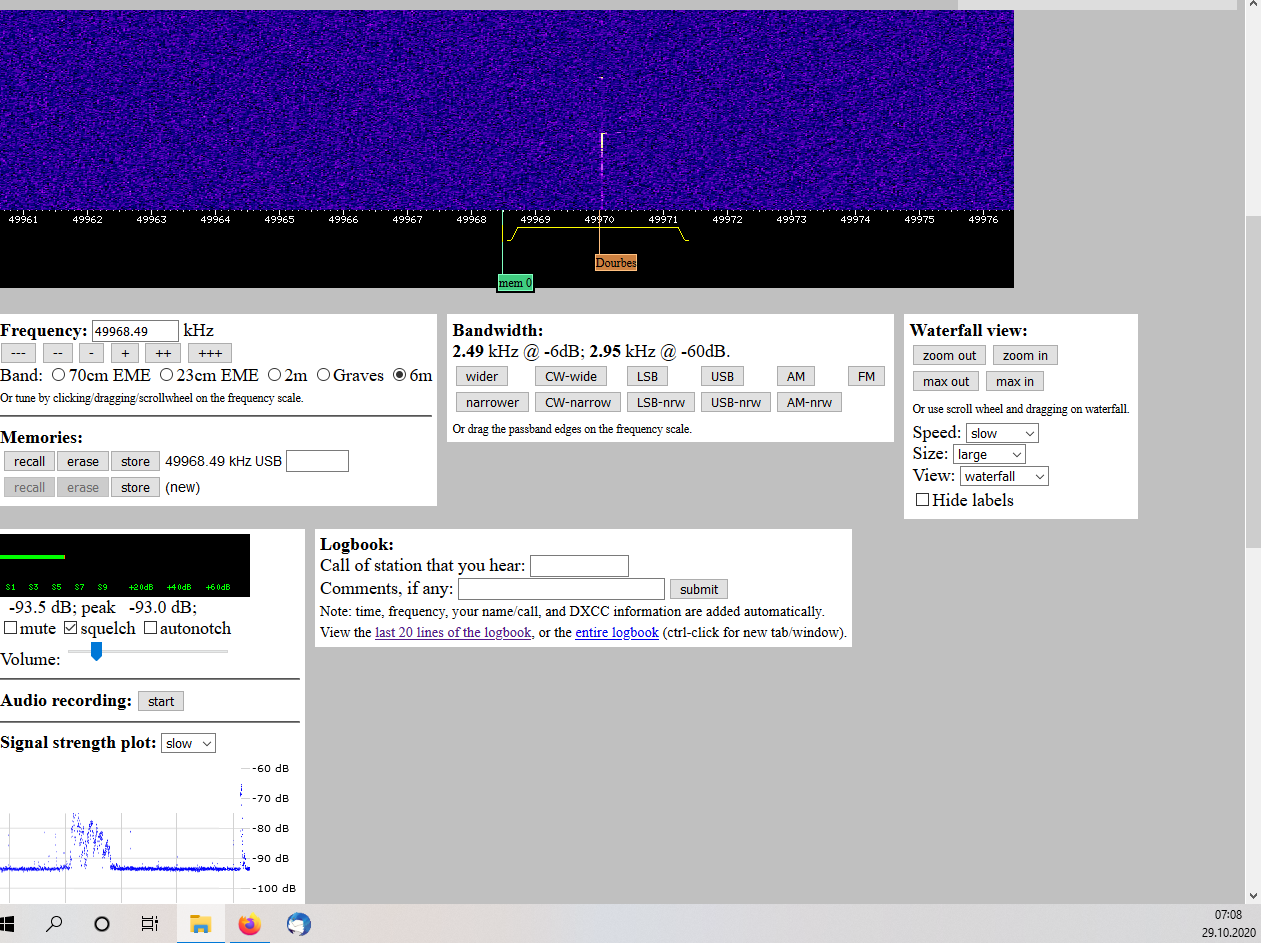1261x943 pixels.
Task: Tick the Hide labels checkbox
Action: point(922,499)
